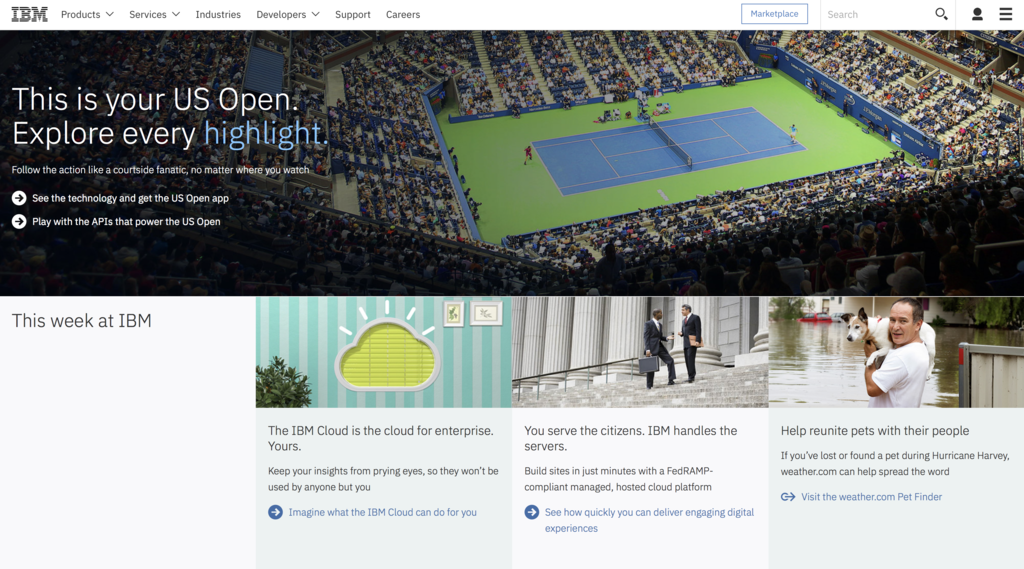The width and height of the screenshot is (1024, 569).
Task: Click the IBM logo
Action: point(29,14)
